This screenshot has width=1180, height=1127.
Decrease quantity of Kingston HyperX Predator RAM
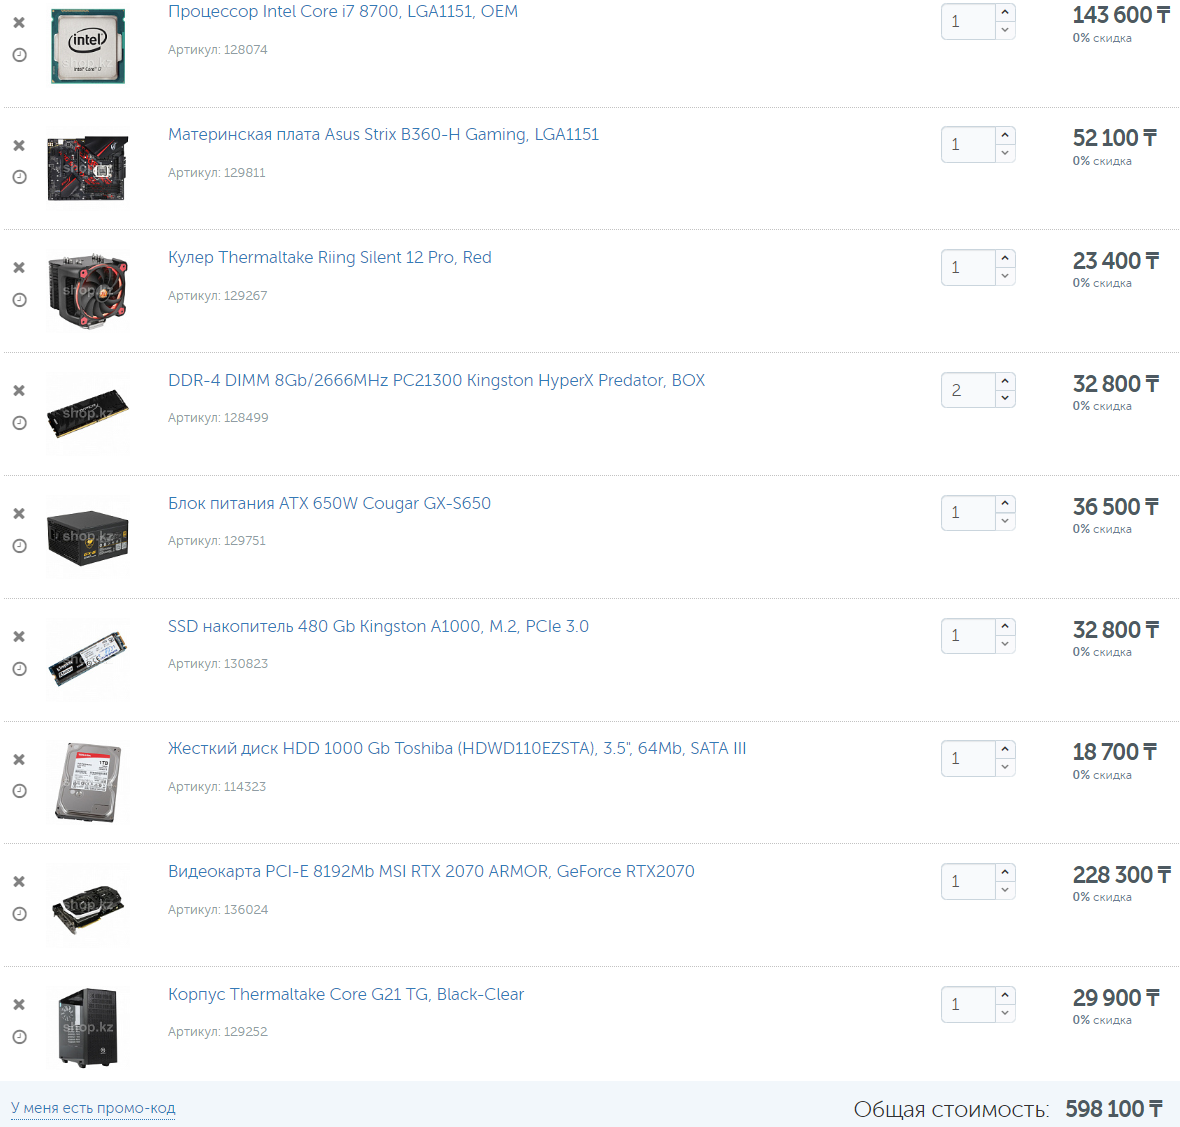[x=1005, y=399]
